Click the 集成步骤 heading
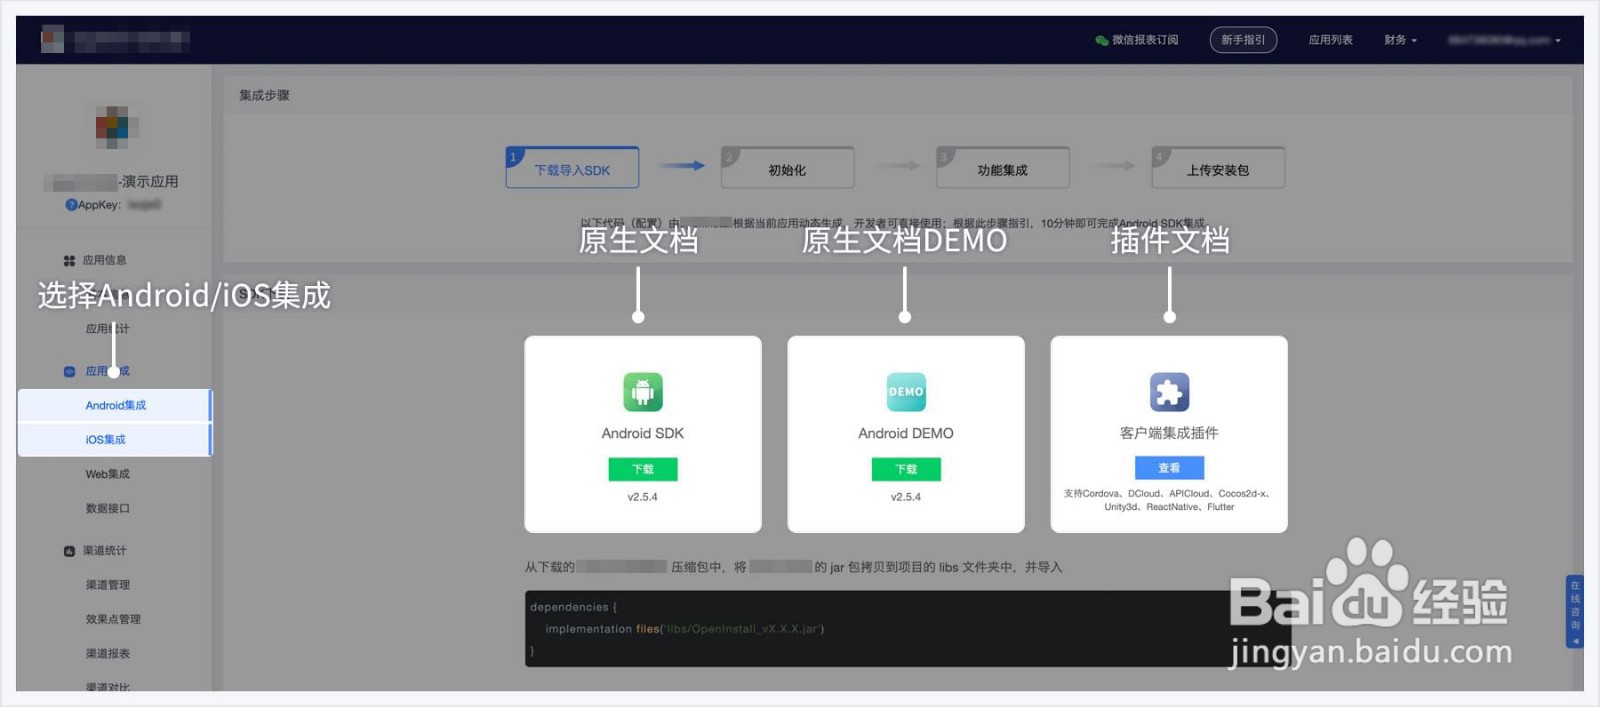Screen dimensions: 1600x707 click(x=264, y=95)
